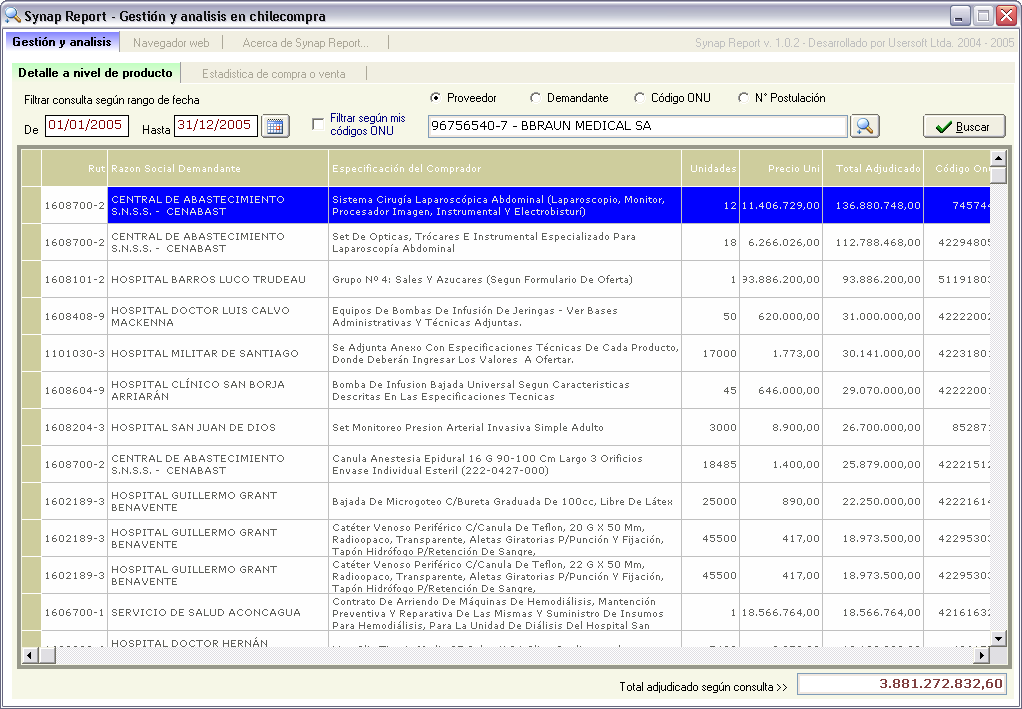Click the Grupo Nº 4: Sales Y Azucares cell
Image resolution: width=1022 pixels, height=709 pixels.
[505, 280]
